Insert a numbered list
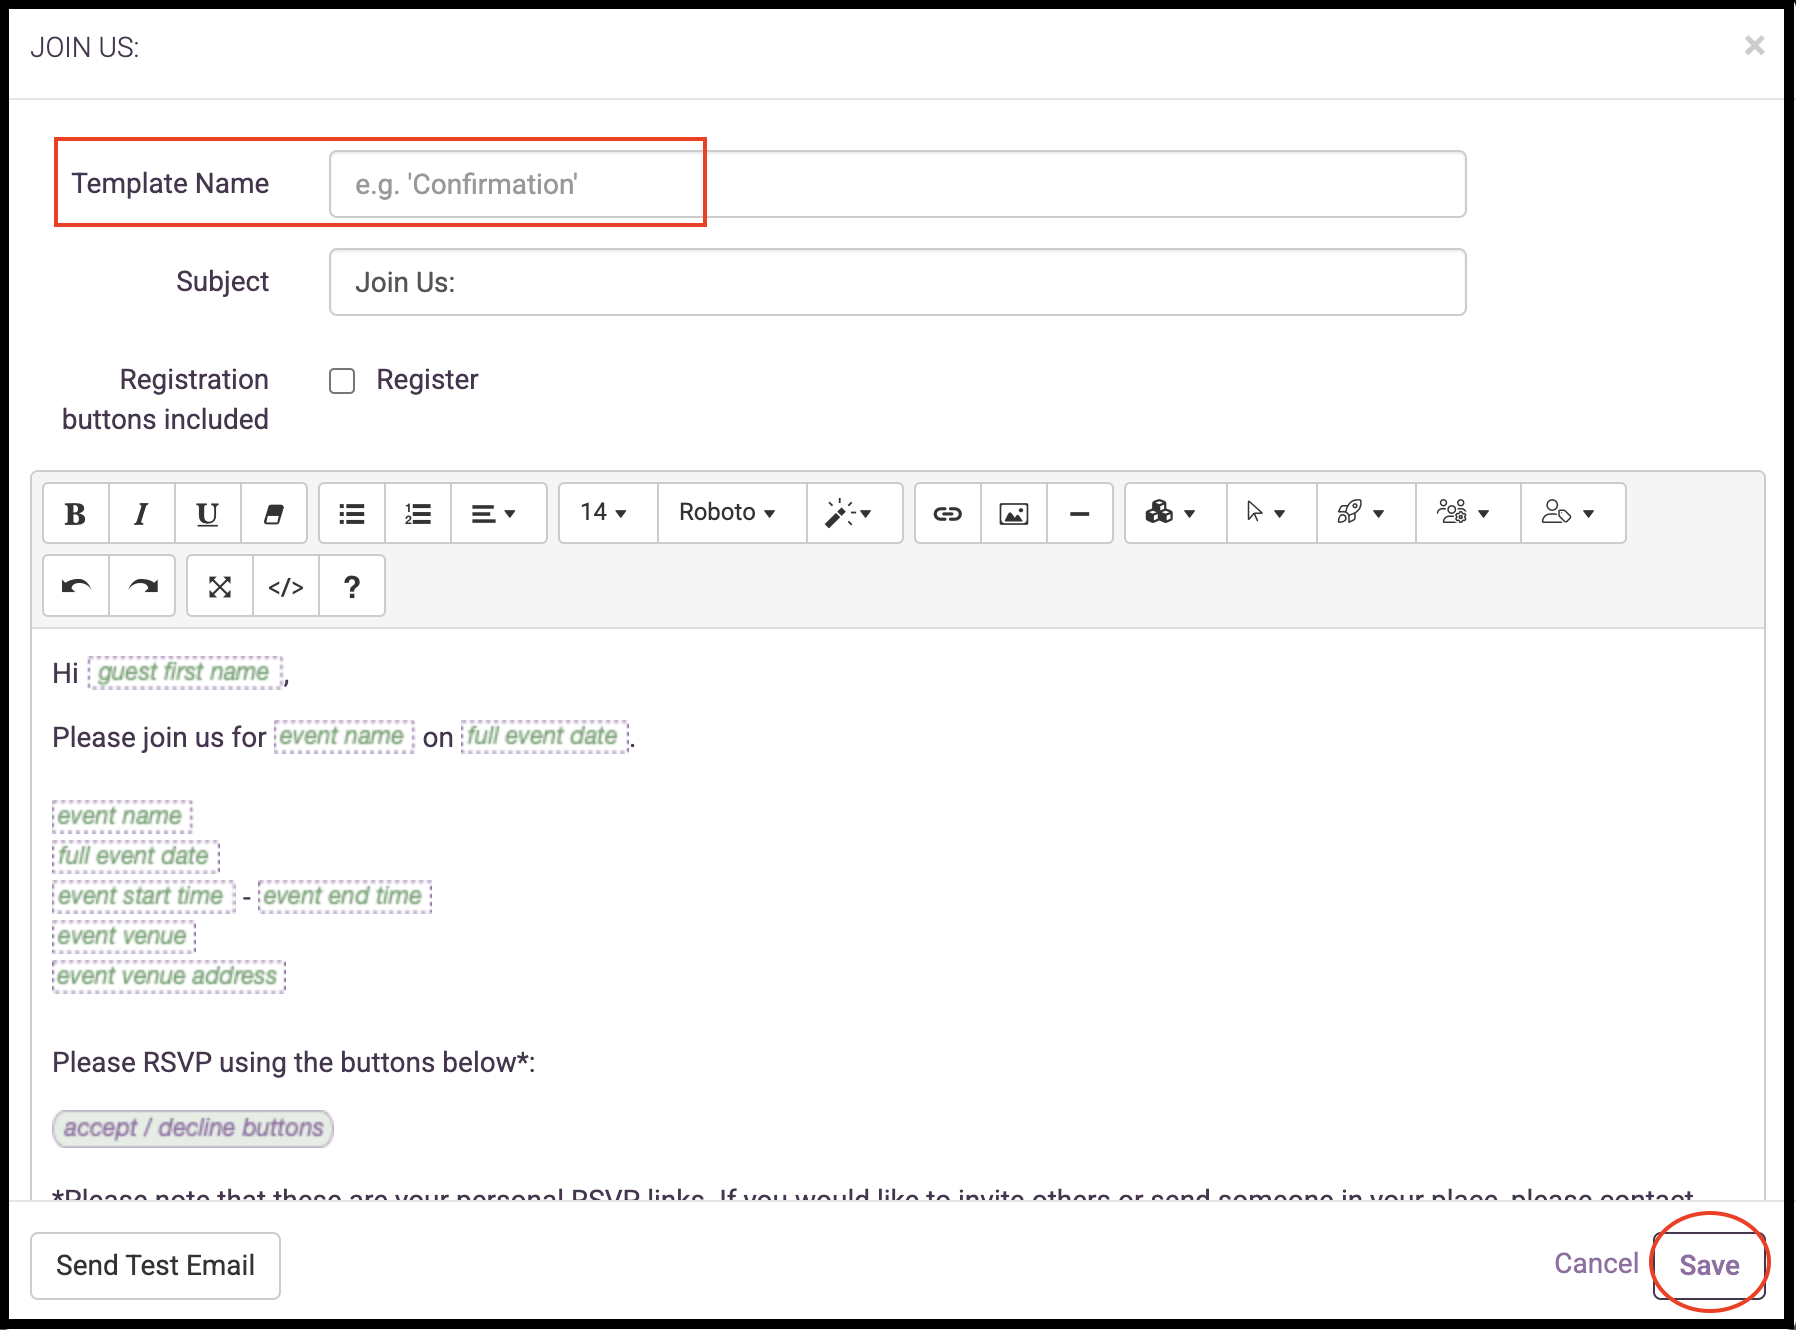1796x1330 pixels. pos(418,514)
